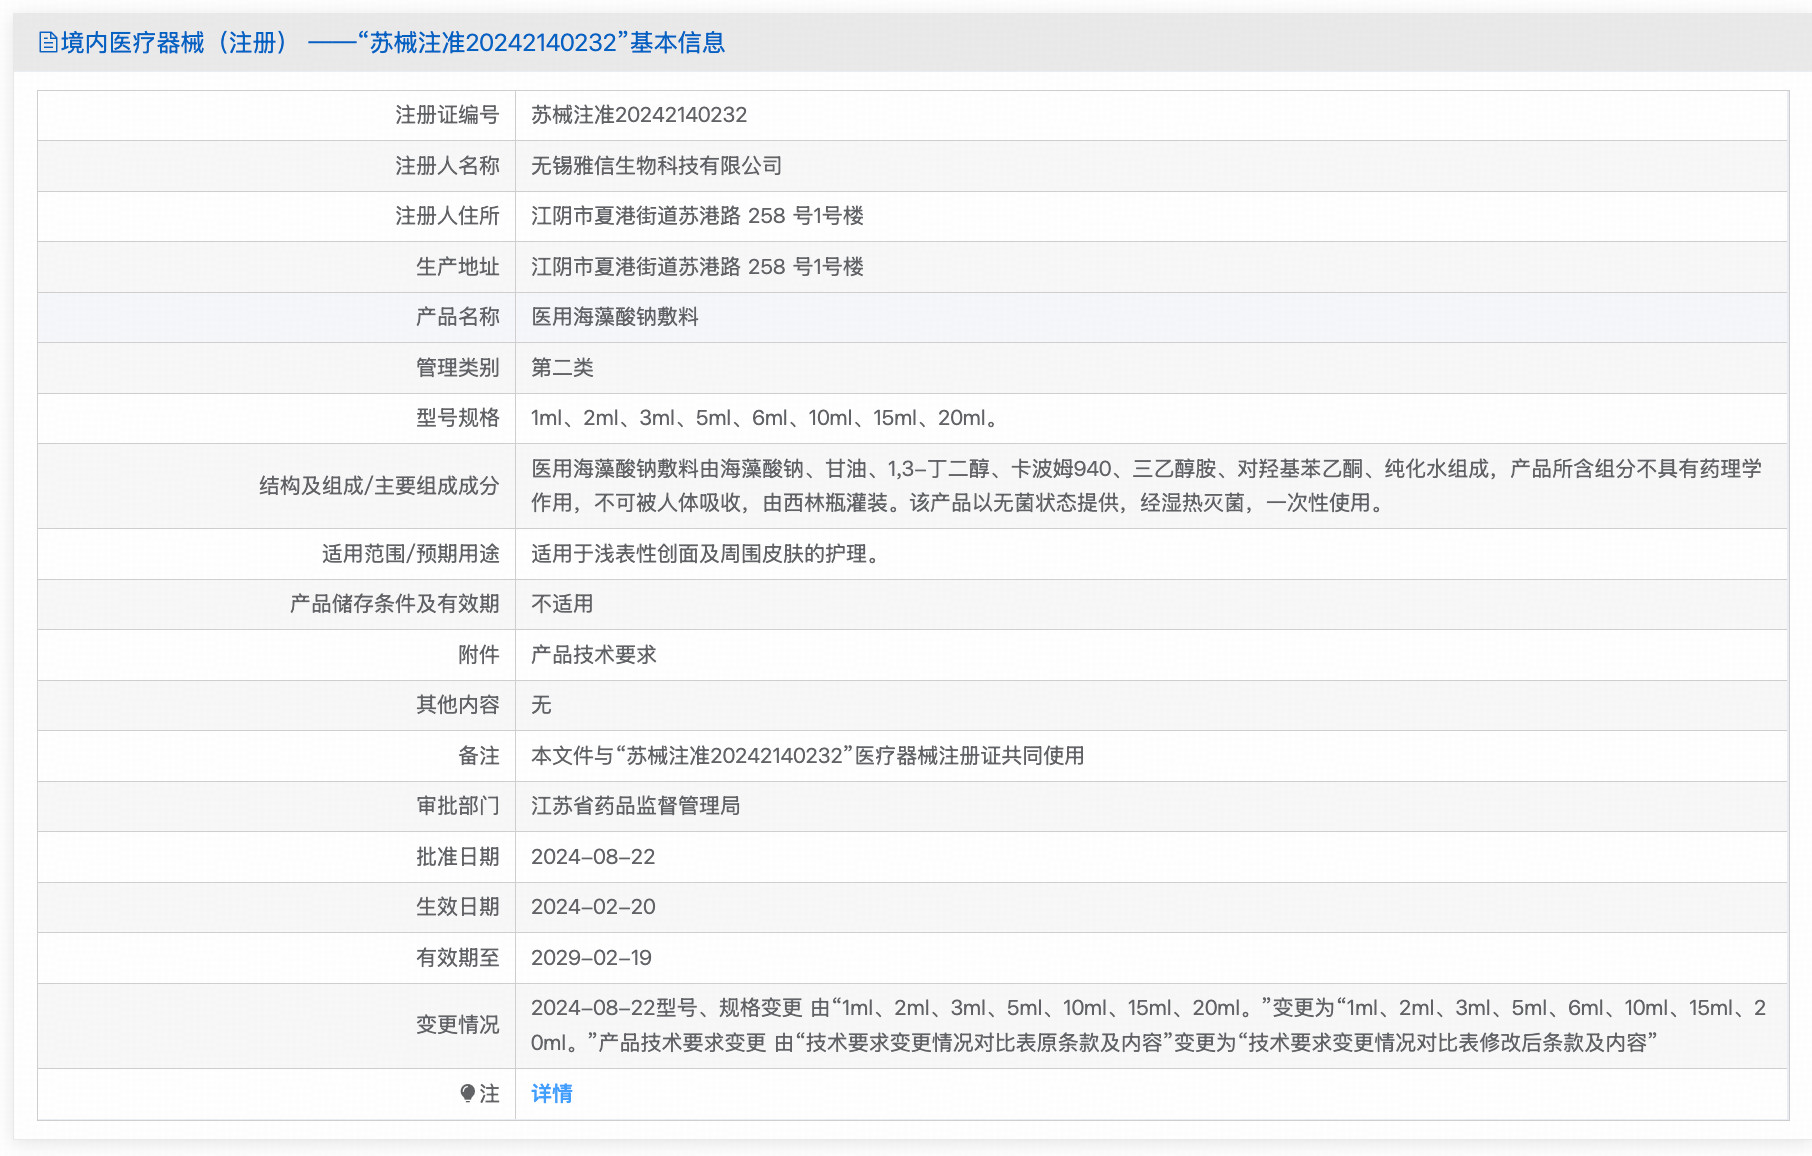Click the 变更情况 row label
Viewport: 1812px width, 1156px height.
(x=457, y=1025)
